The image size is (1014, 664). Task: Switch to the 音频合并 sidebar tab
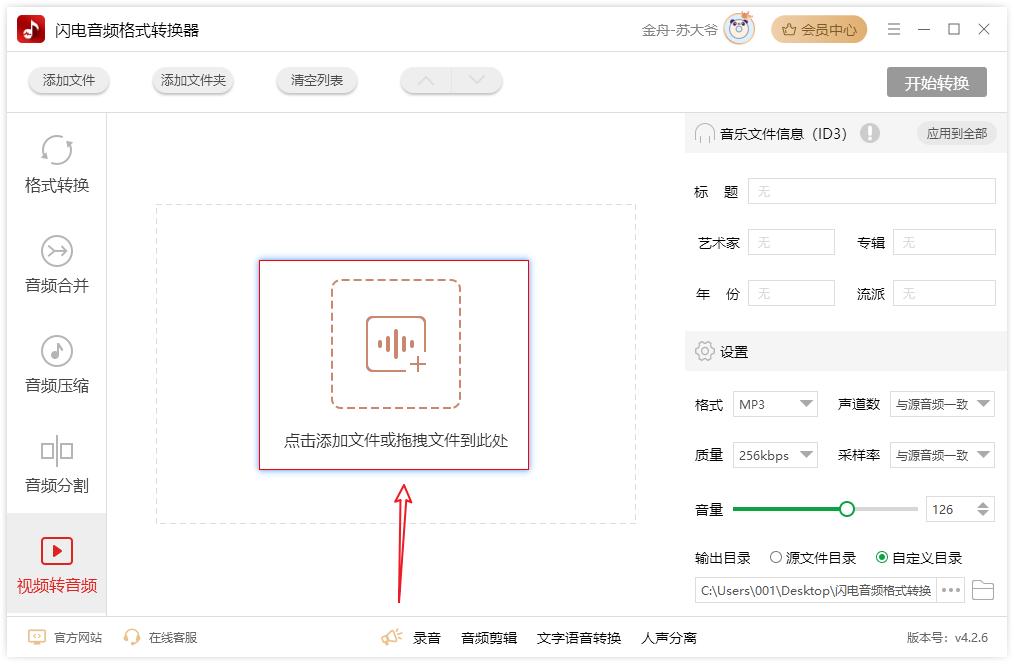click(57, 265)
